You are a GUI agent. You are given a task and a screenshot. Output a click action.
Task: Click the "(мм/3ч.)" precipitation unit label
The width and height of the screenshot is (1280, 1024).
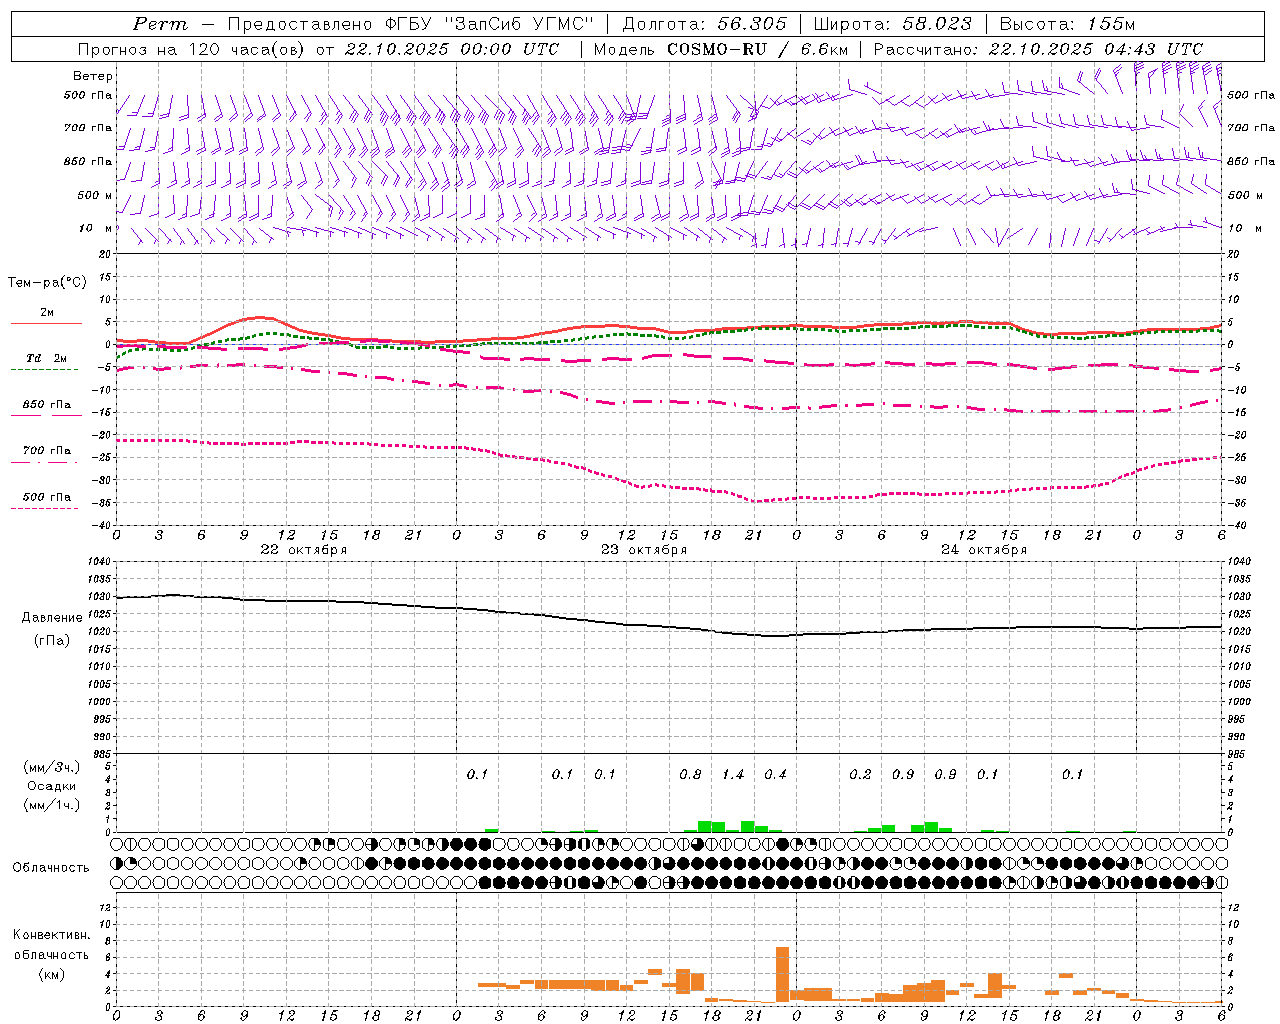(51, 767)
